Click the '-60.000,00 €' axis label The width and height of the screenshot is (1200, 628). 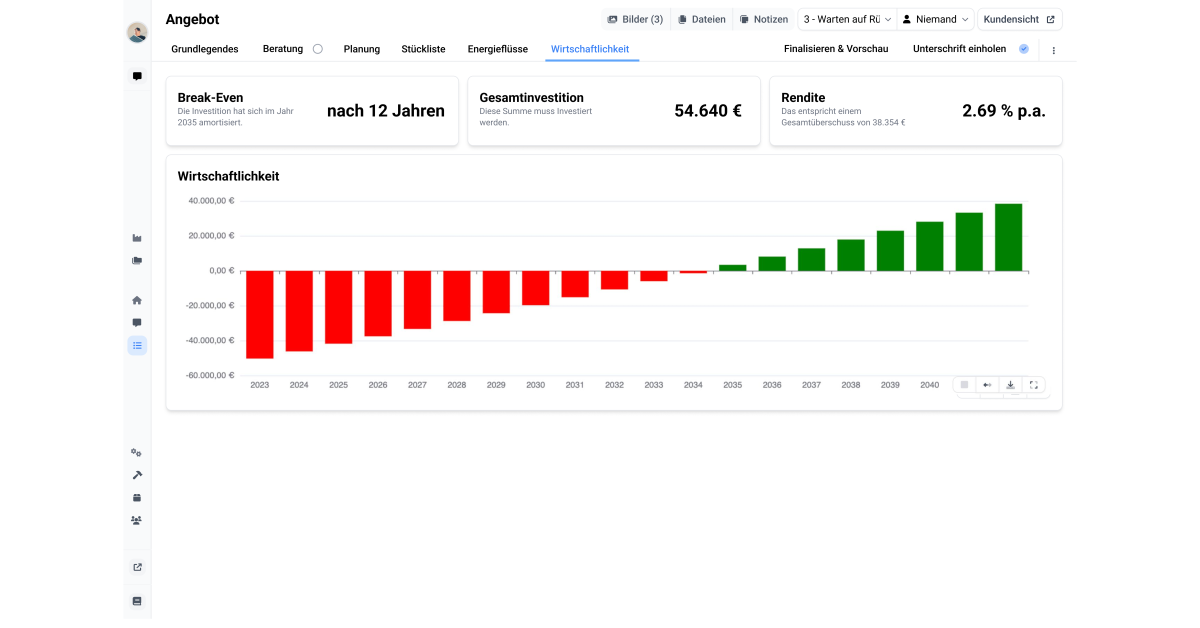click(210, 376)
